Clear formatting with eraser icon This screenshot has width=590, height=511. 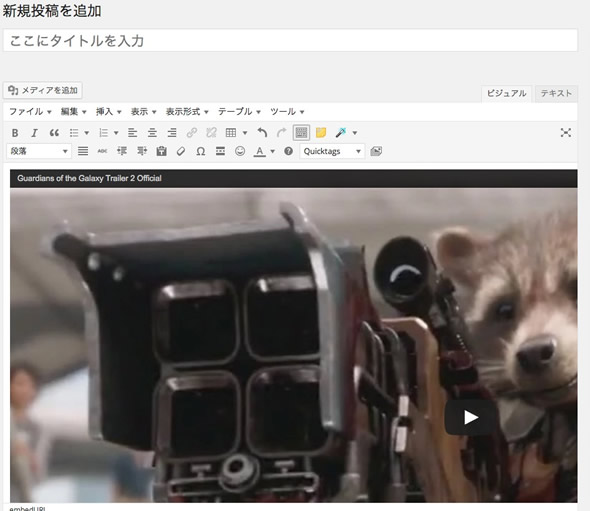(x=181, y=151)
